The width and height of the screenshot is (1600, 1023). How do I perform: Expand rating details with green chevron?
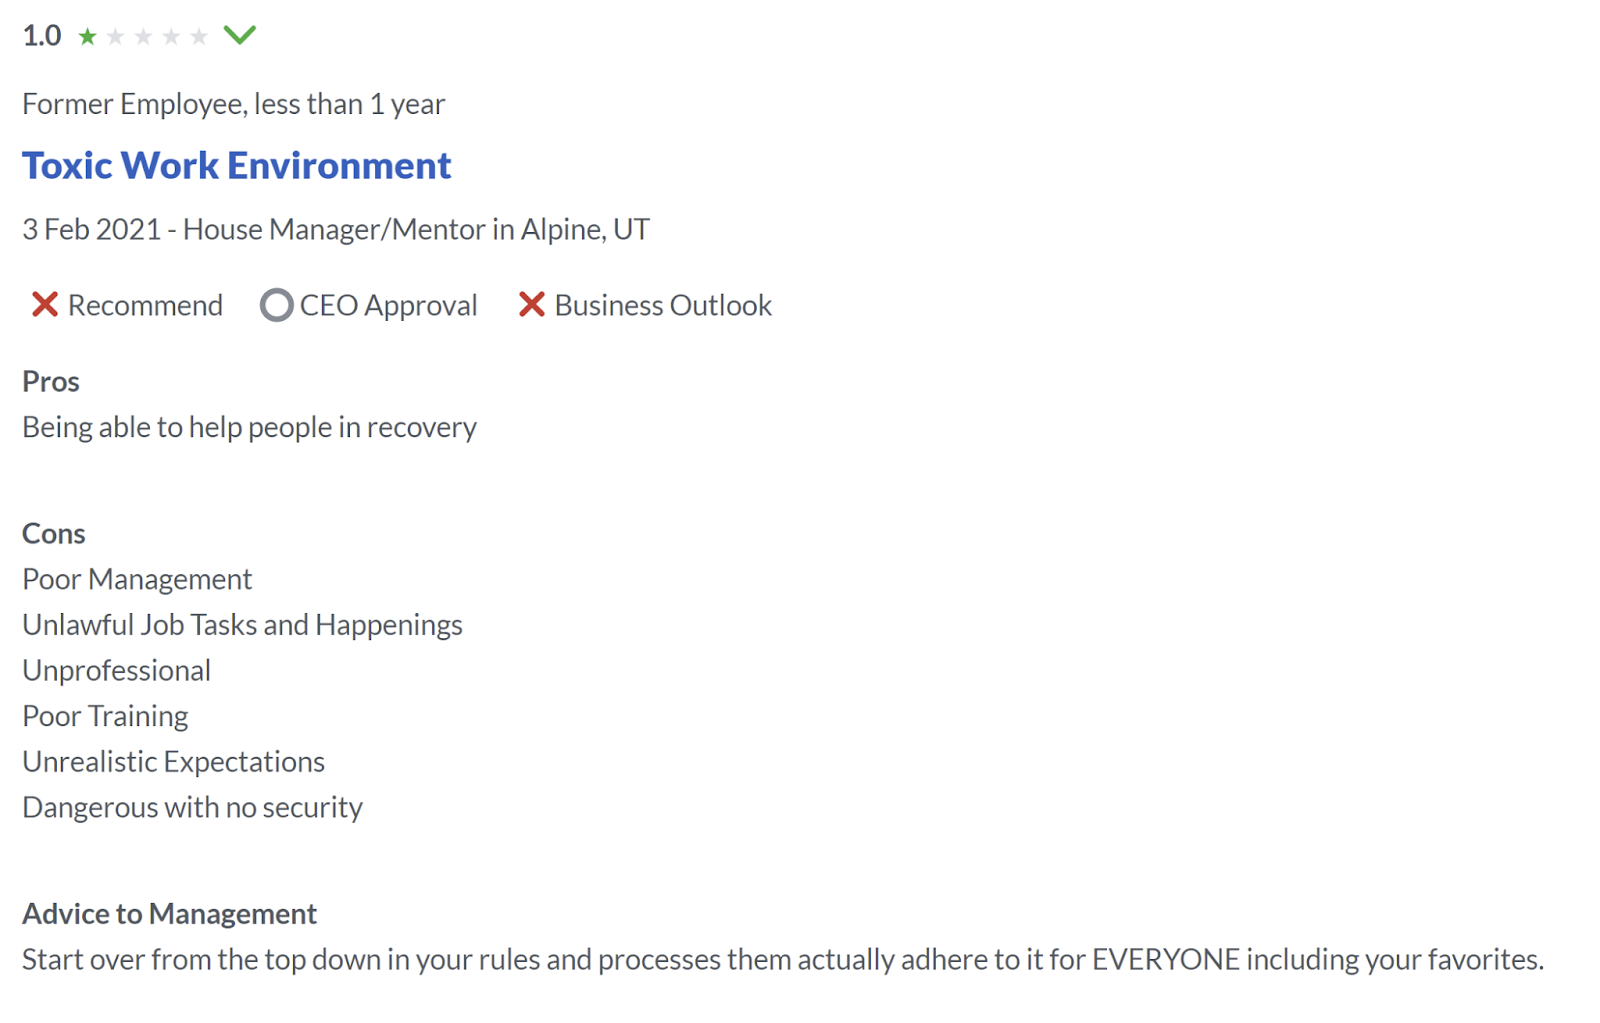point(240,36)
